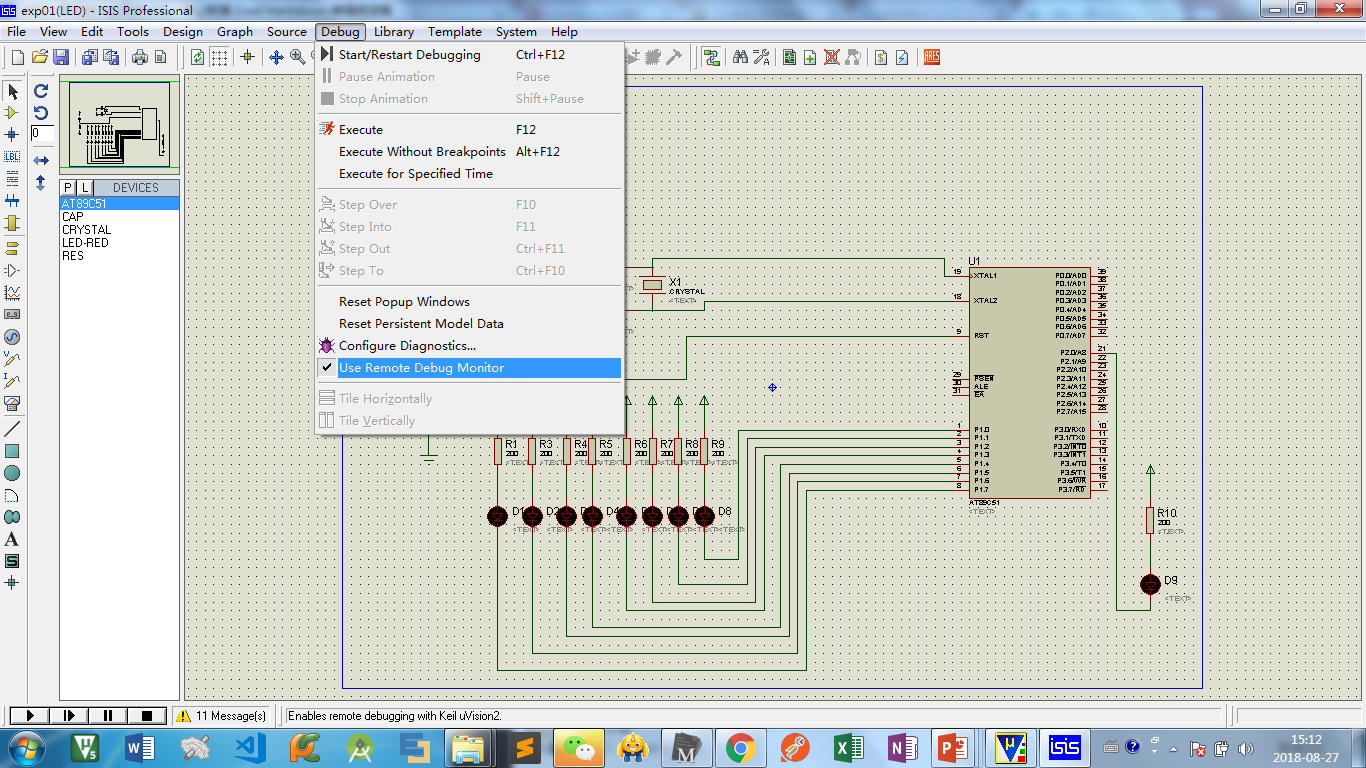Image resolution: width=1366 pixels, height=768 pixels.
Task: Click the Wire autorouter toolbar icon
Action: pyautogui.click(x=711, y=57)
